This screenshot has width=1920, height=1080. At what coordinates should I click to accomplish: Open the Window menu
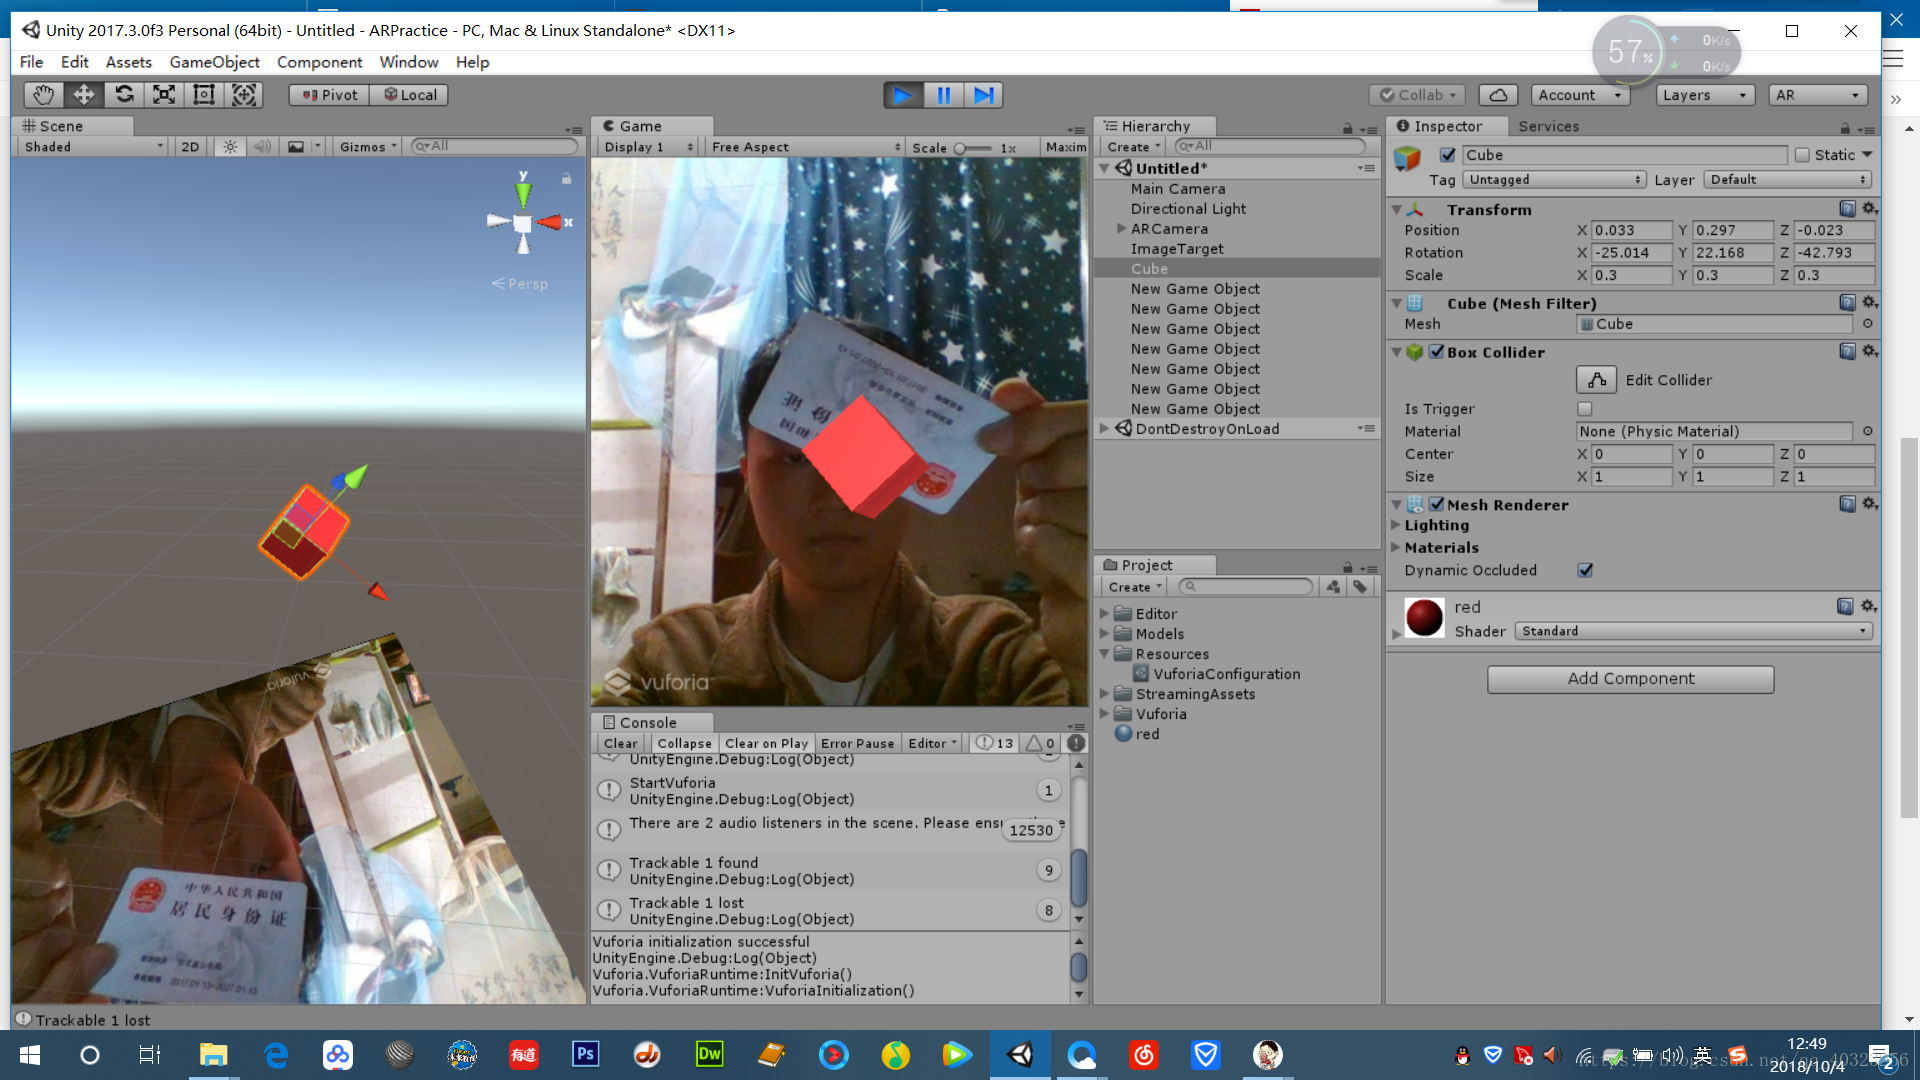click(x=408, y=62)
